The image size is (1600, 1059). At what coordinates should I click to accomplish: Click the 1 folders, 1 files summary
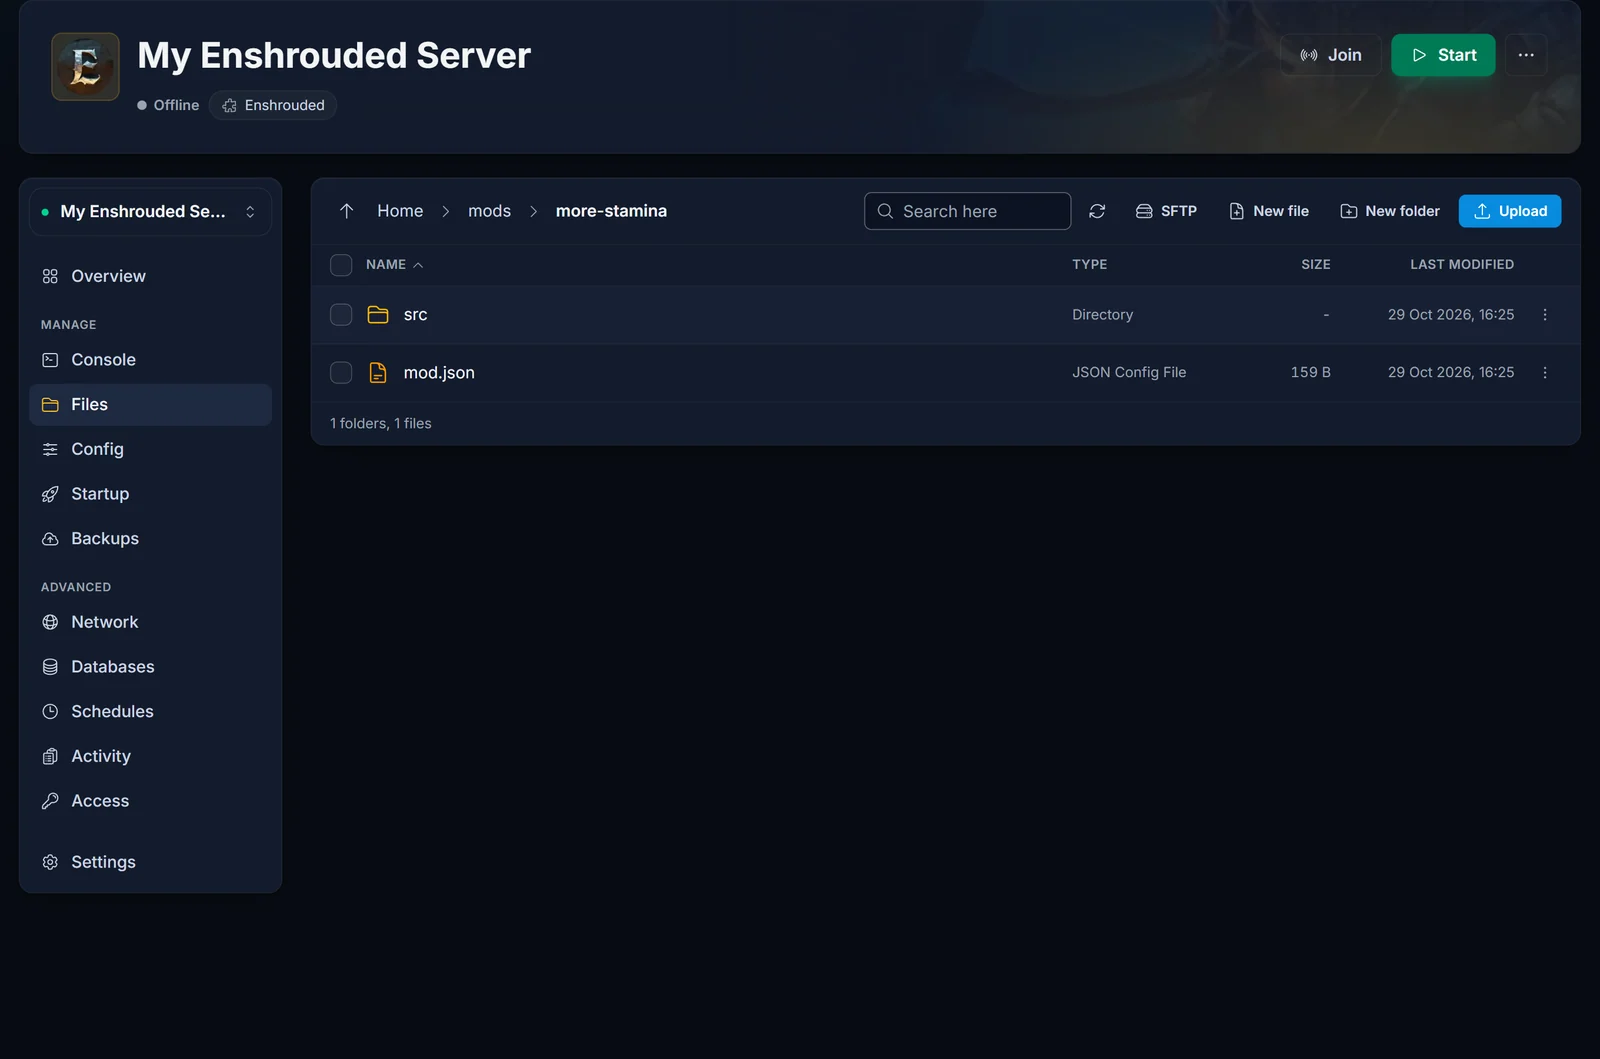tap(381, 424)
